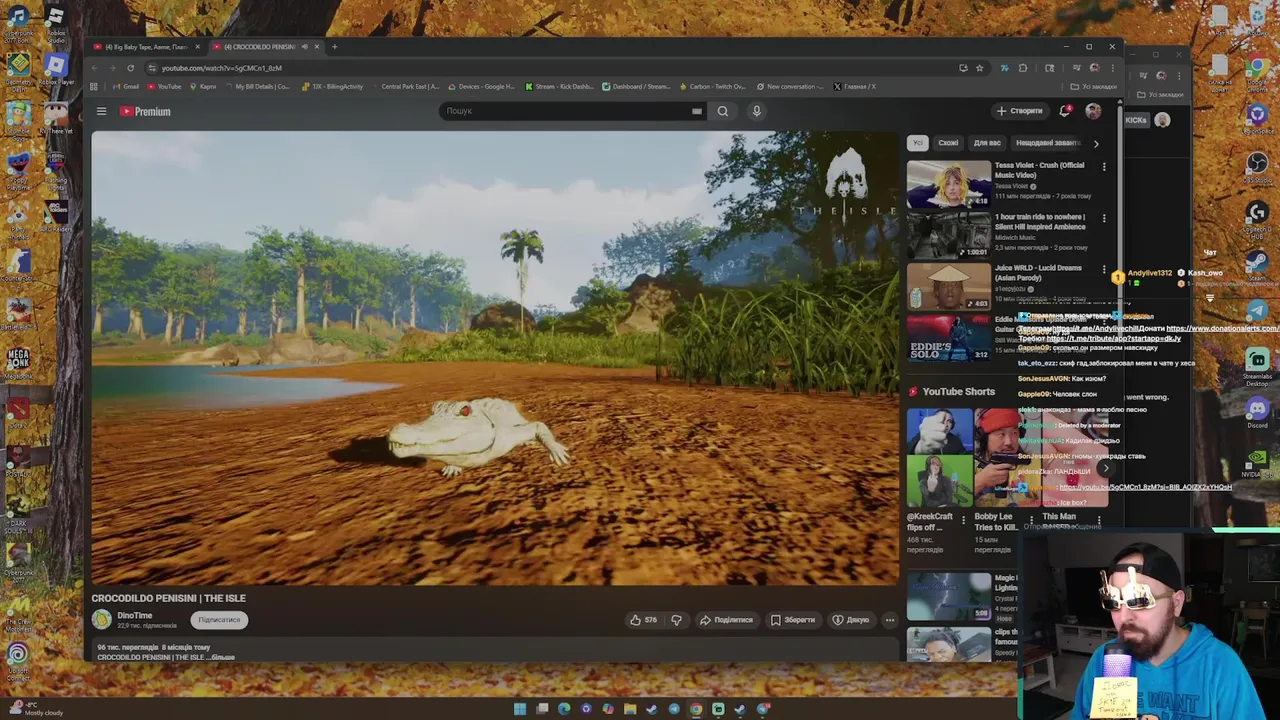Subscribe via Підписатися button

[x=219, y=620]
